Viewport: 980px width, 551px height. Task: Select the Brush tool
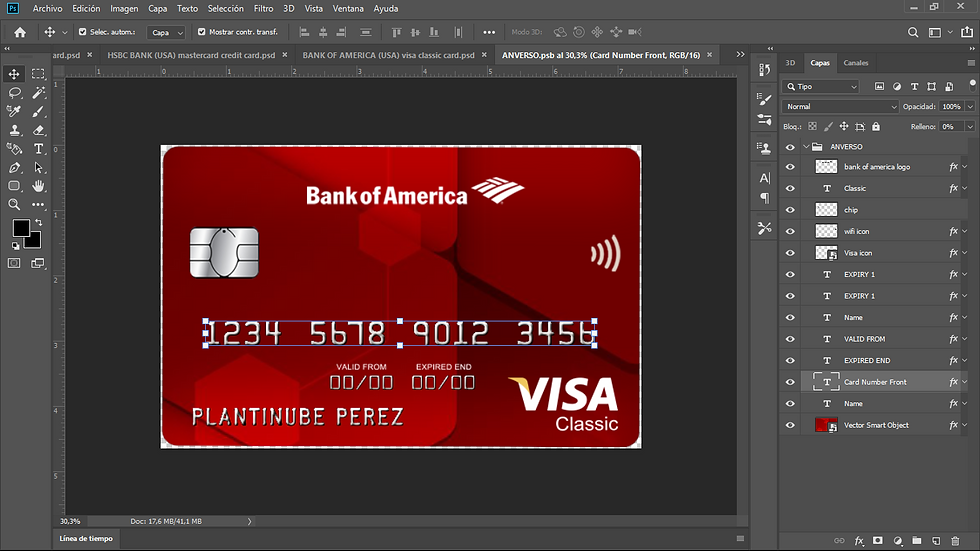(x=38, y=111)
